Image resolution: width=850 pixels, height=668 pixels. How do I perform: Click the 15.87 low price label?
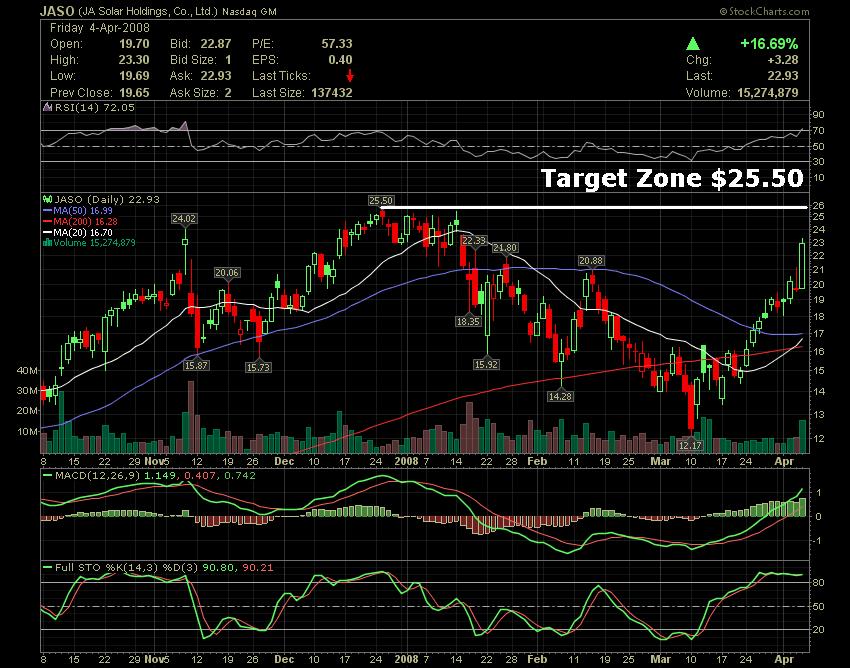(196, 365)
